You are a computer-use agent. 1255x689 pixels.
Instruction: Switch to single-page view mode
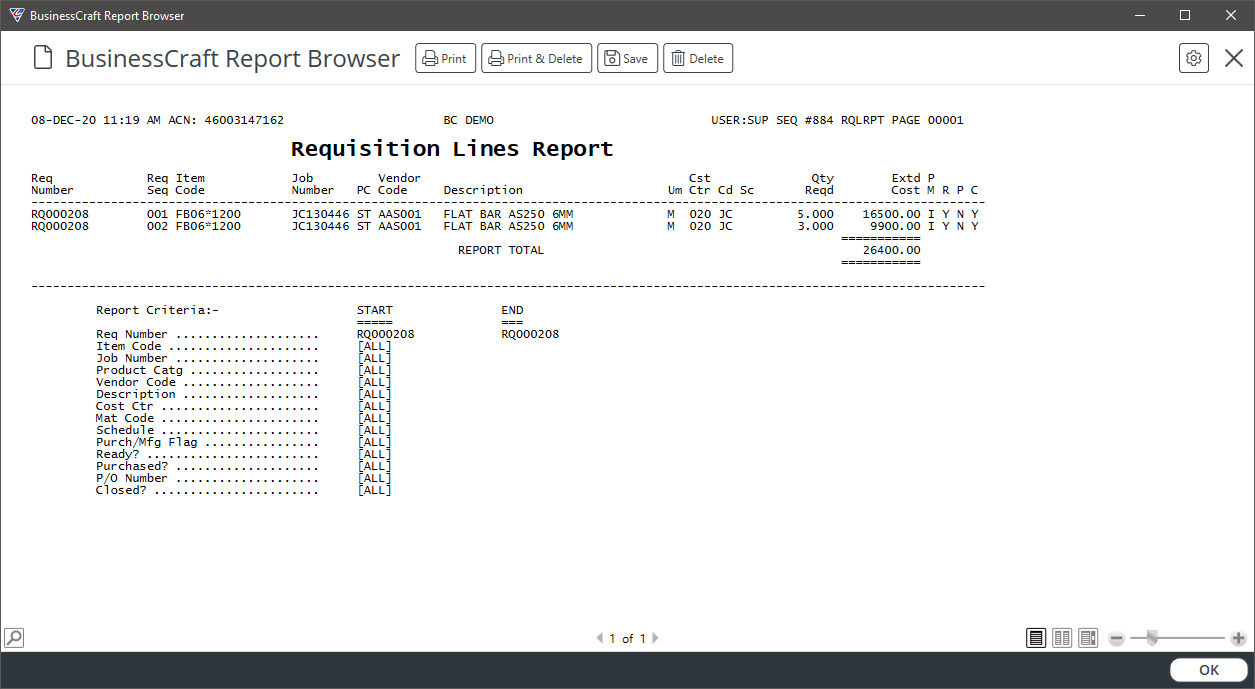1036,638
